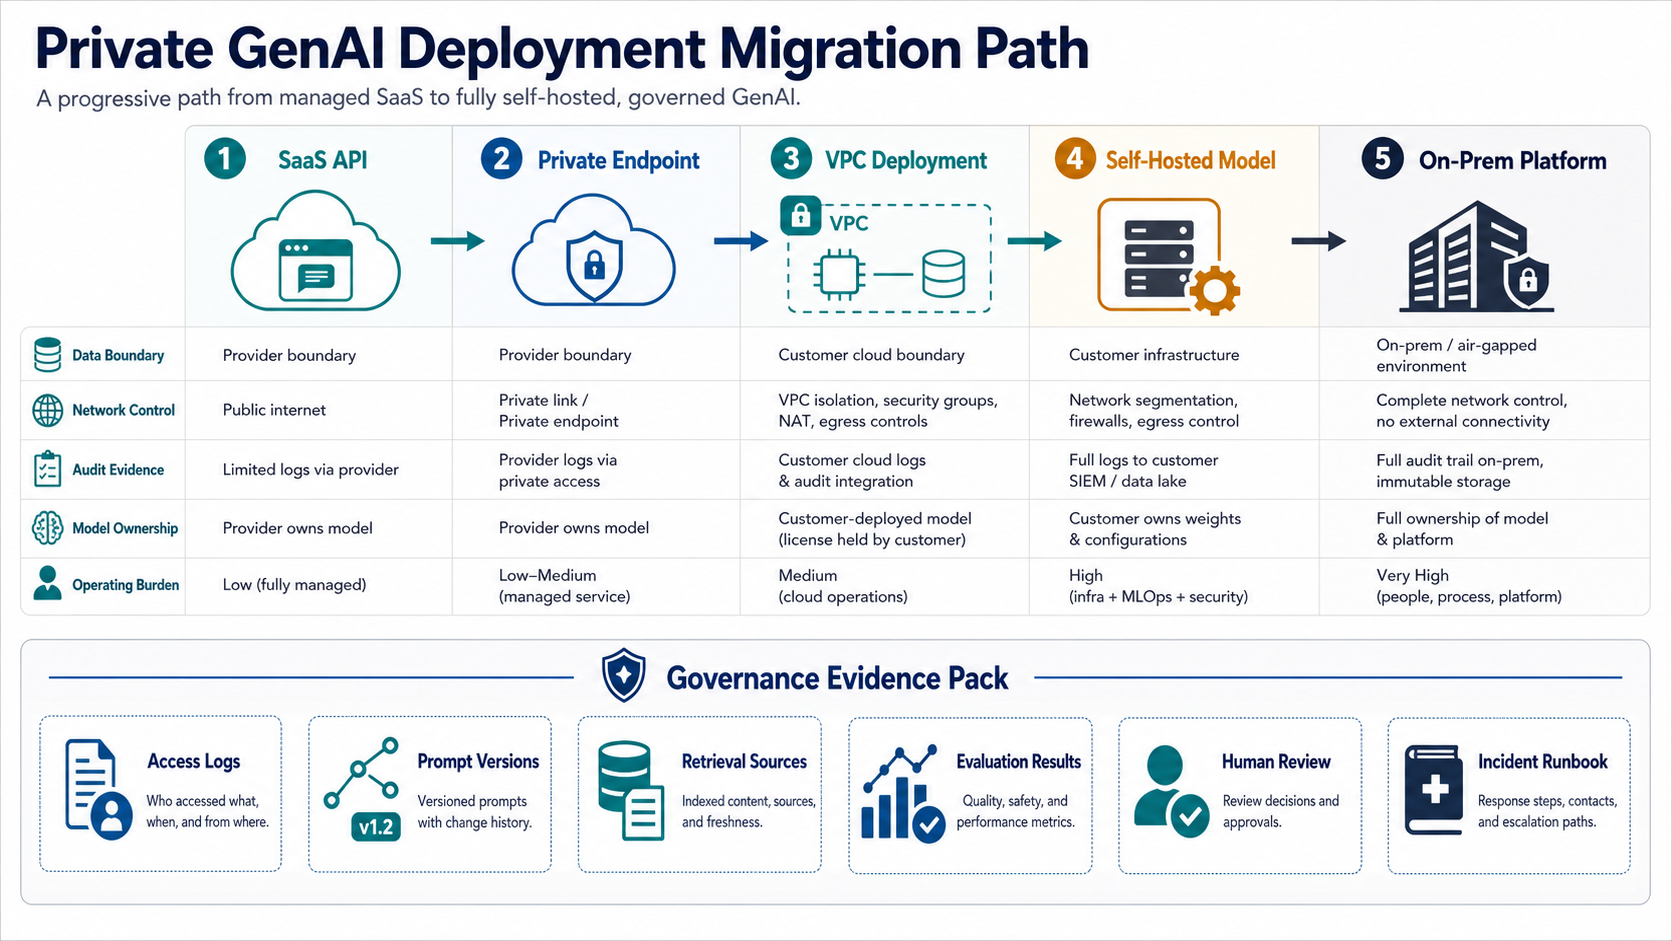Open the Retrieval Sources card title

(x=744, y=761)
